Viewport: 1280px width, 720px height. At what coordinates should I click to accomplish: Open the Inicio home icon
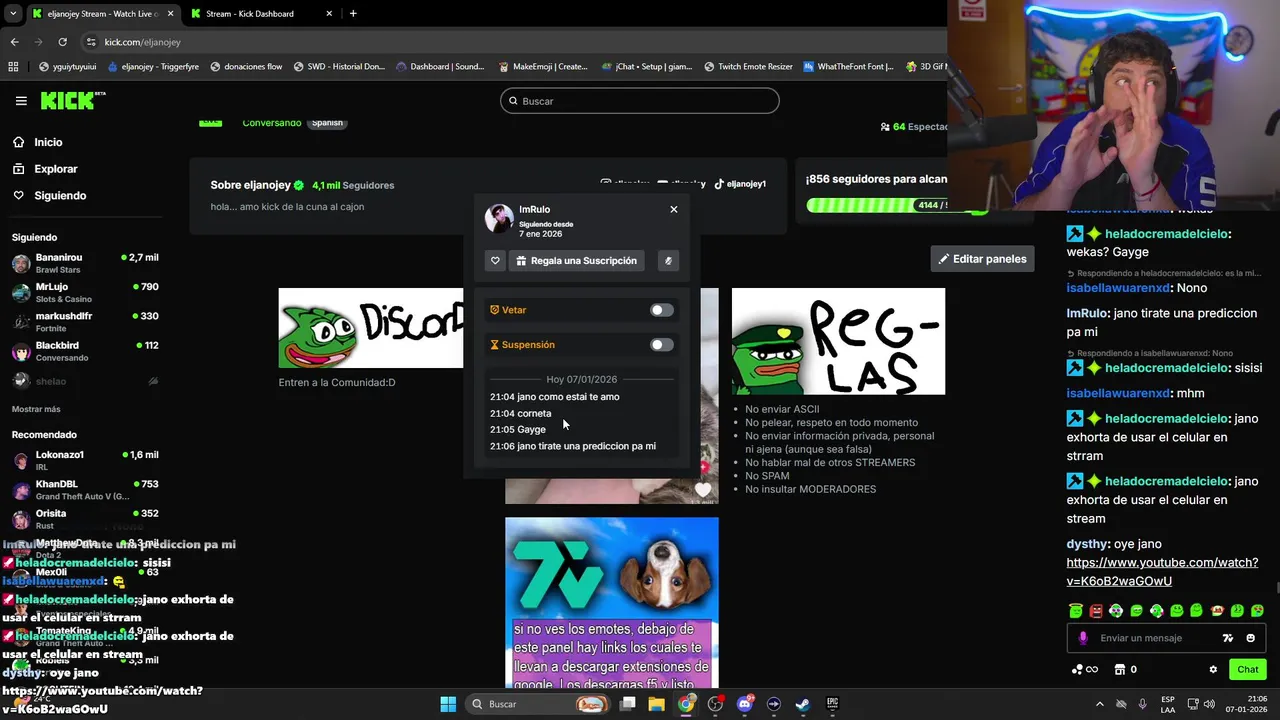18,142
